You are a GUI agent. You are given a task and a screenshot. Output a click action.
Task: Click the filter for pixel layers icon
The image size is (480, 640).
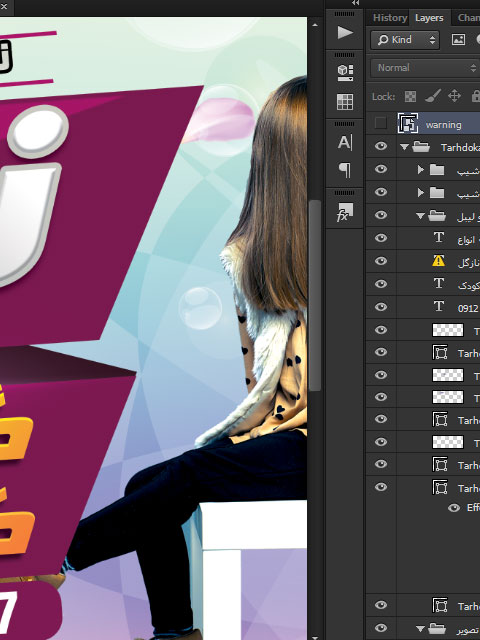[x=458, y=40]
